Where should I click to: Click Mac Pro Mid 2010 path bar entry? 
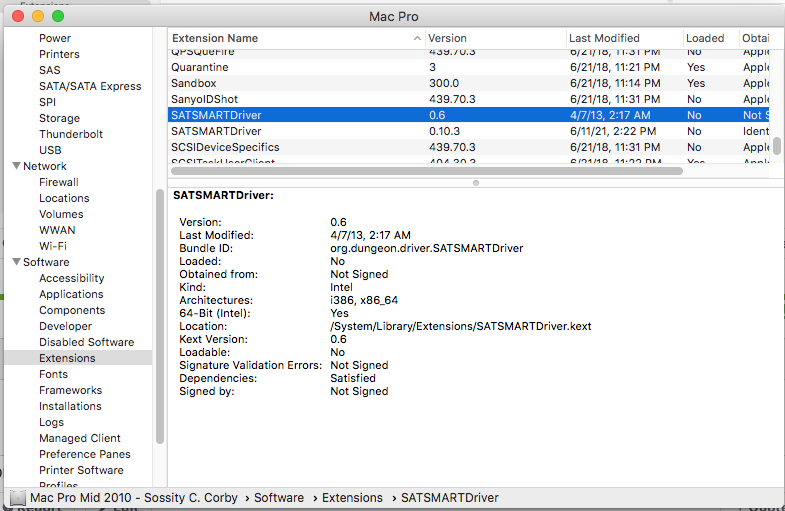pos(134,498)
